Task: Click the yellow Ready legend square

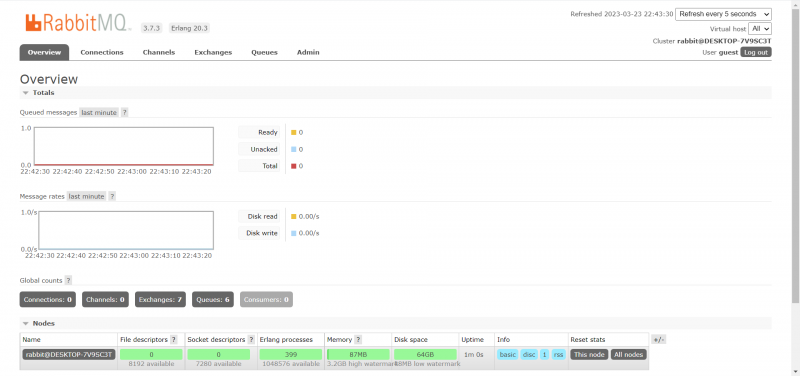Action: pyautogui.click(x=293, y=133)
